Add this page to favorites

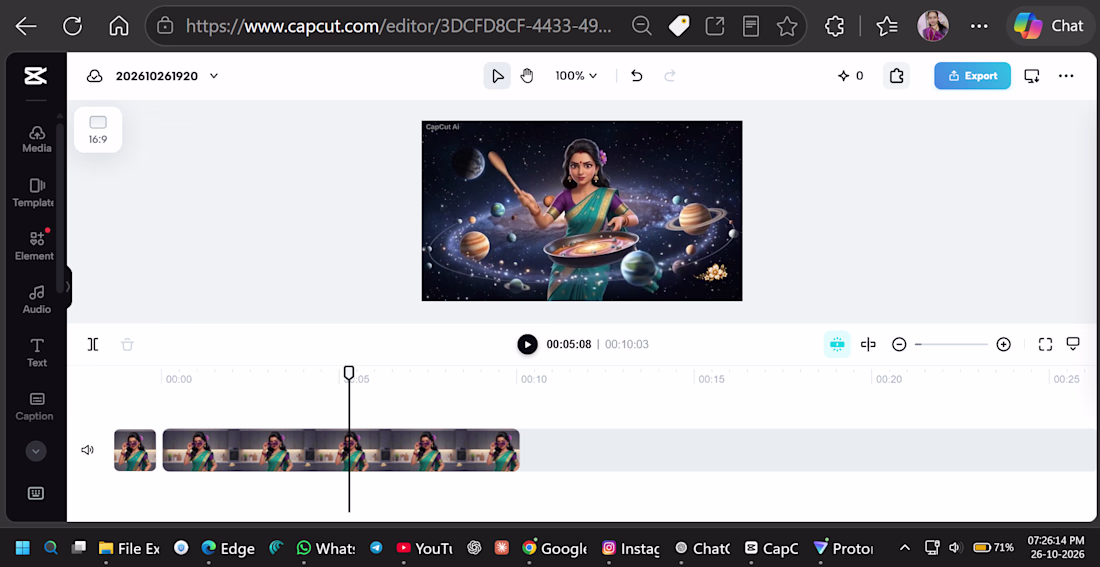pyautogui.click(x=787, y=26)
